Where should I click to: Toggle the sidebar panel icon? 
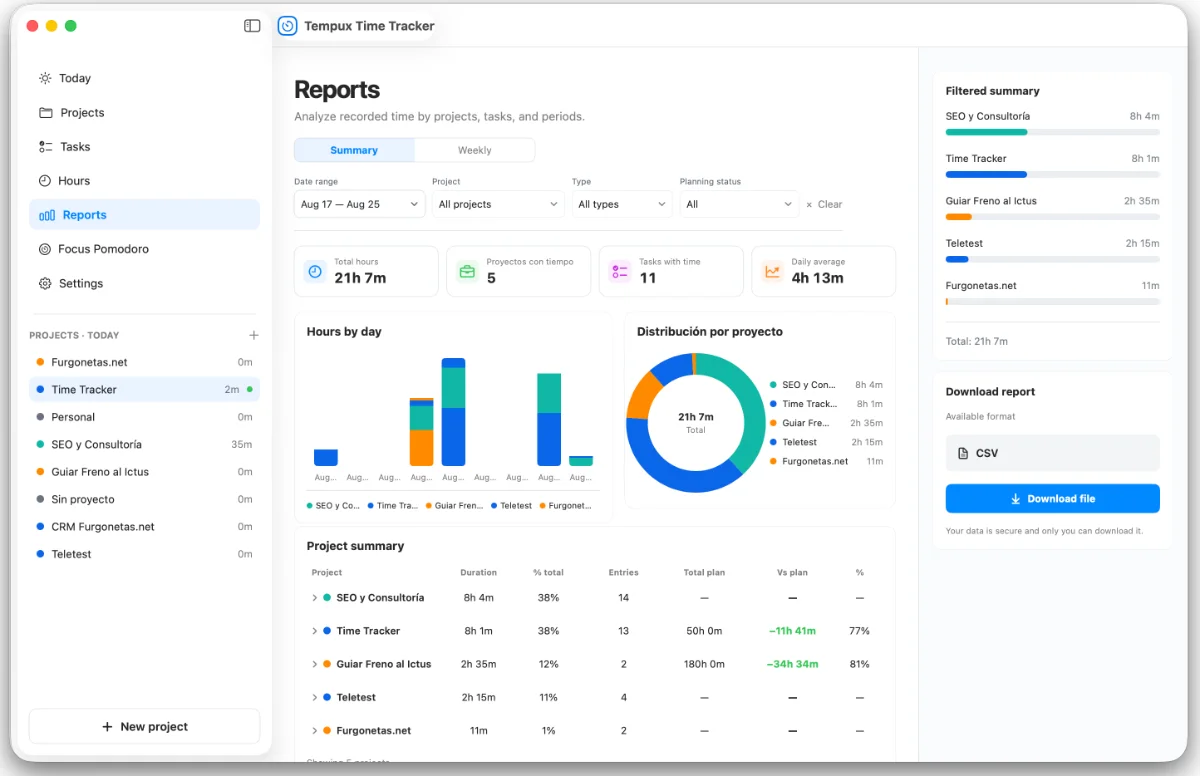252,26
